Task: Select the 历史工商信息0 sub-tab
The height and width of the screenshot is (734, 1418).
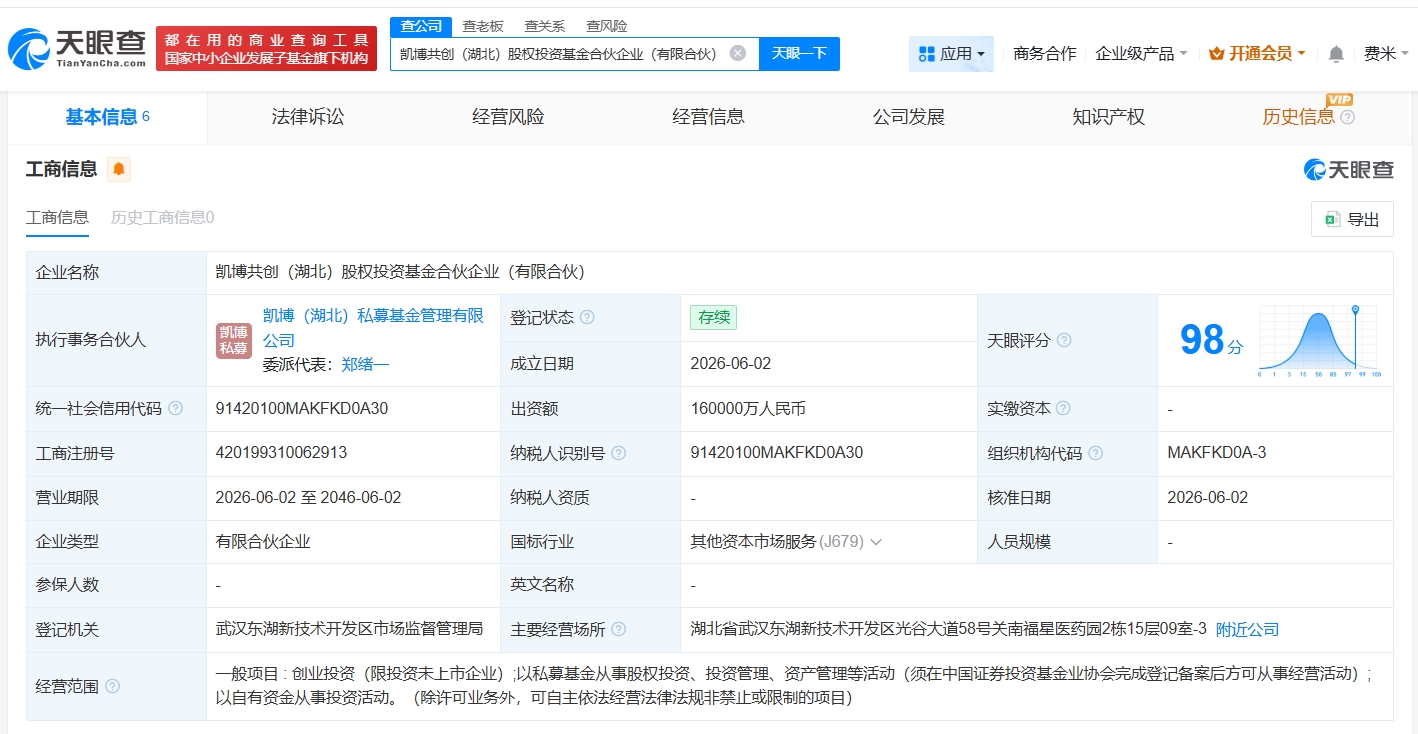Action: pos(162,217)
